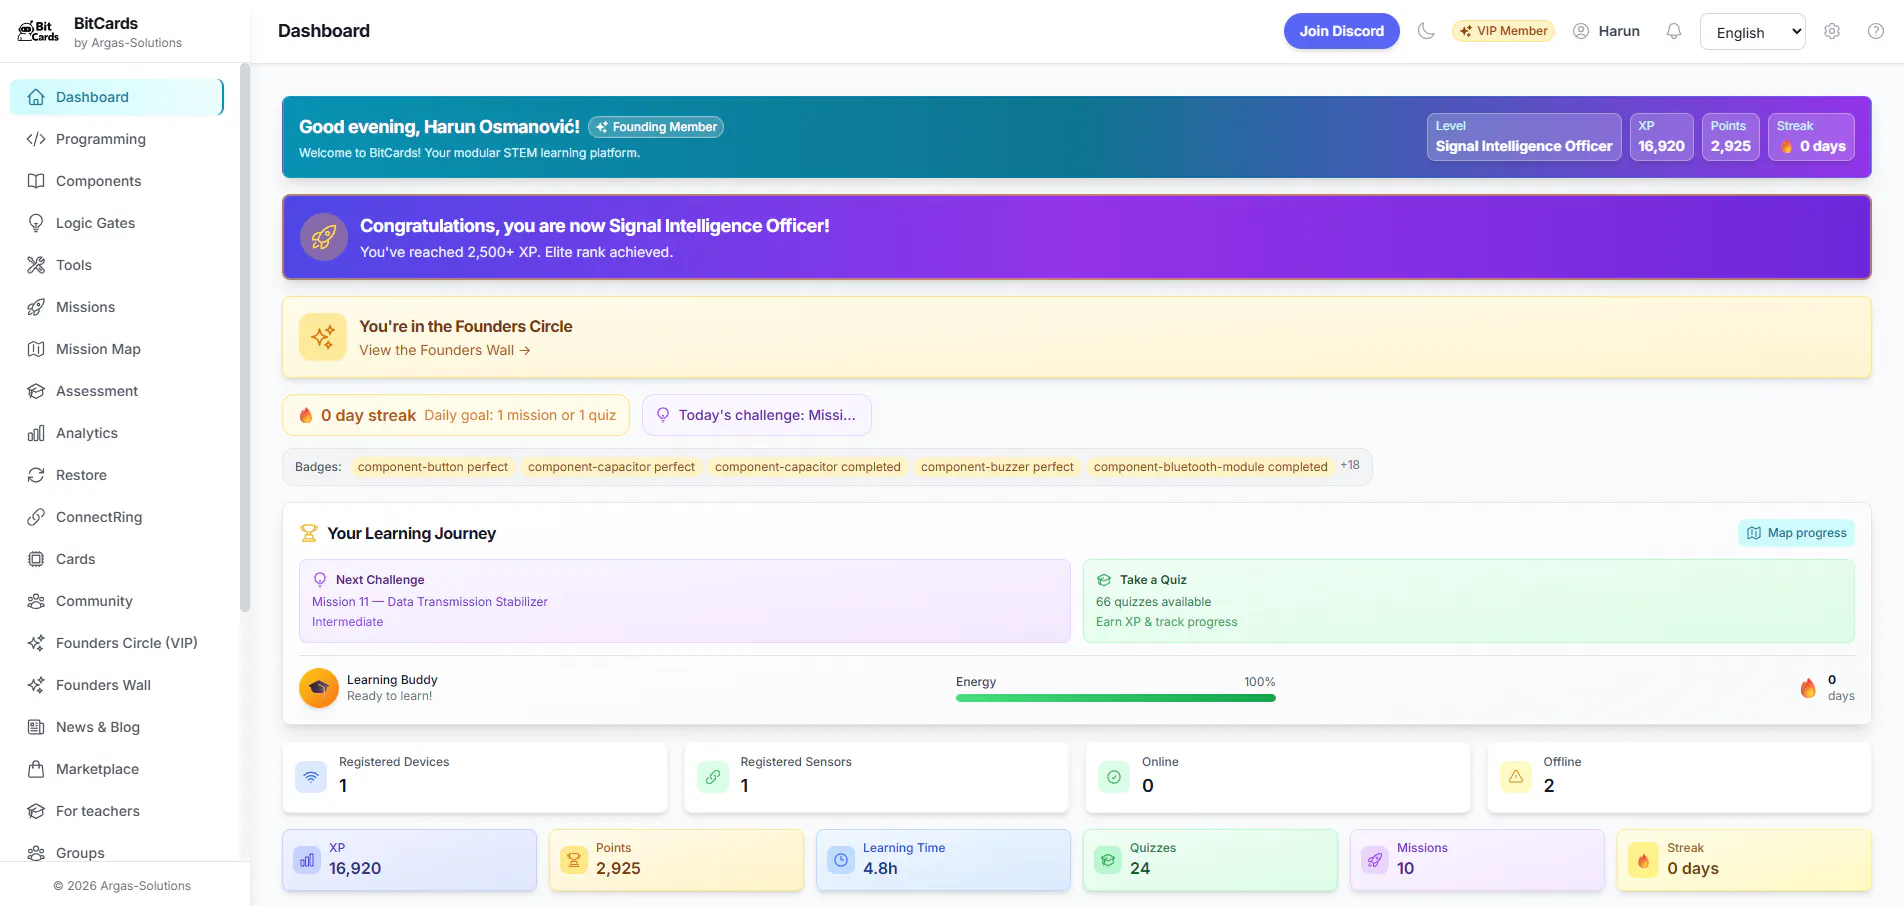The width and height of the screenshot is (1904, 906).
Task: Open settings with the gear icon
Action: (x=1832, y=31)
